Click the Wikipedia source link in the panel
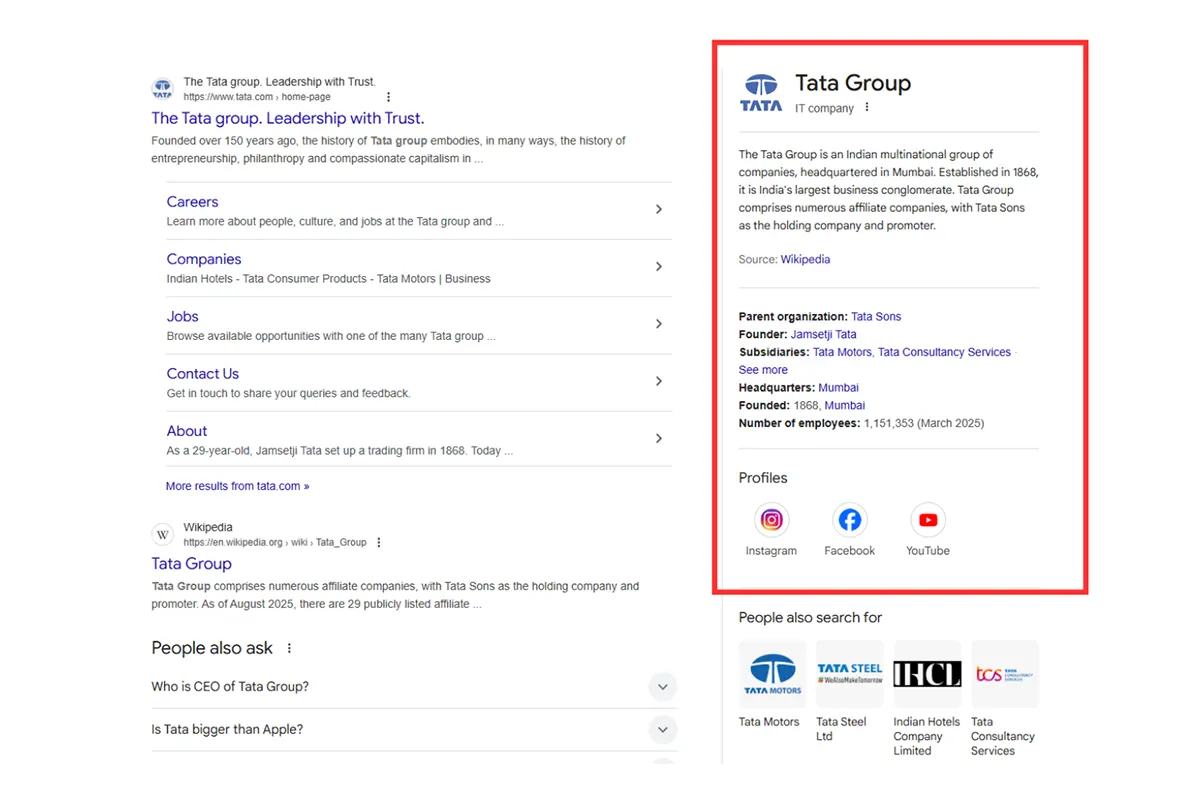1200x800 pixels. [805, 259]
